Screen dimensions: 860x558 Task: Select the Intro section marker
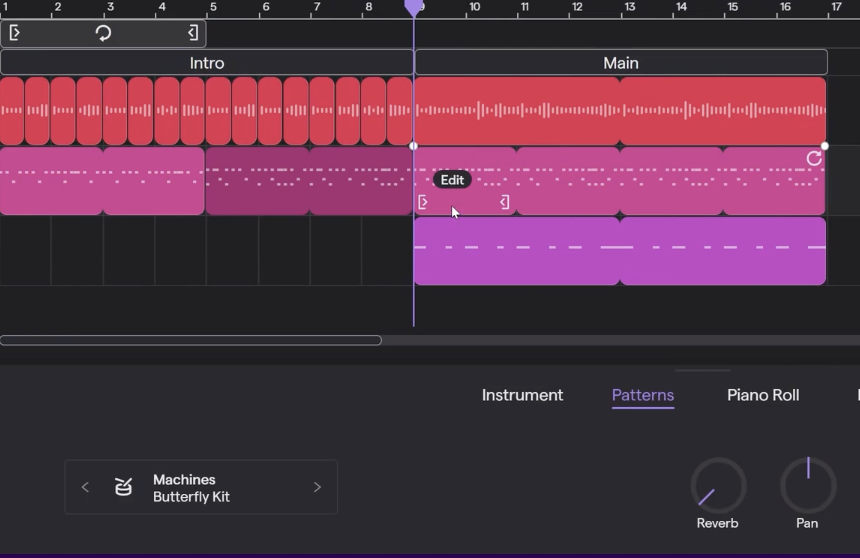(207, 63)
